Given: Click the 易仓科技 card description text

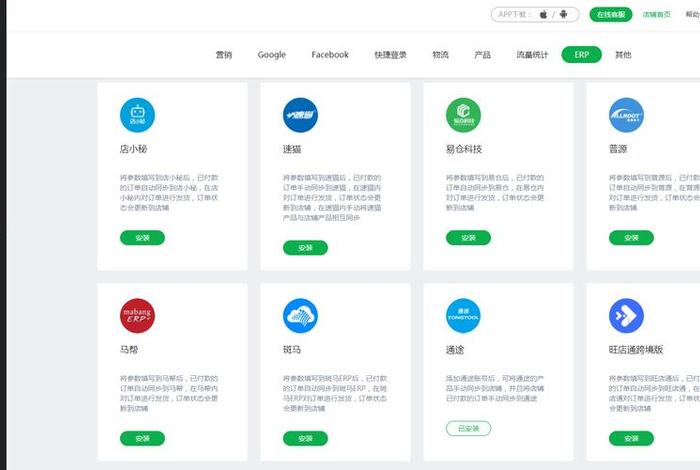Looking at the screenshot, I should [x=495, y=192].
